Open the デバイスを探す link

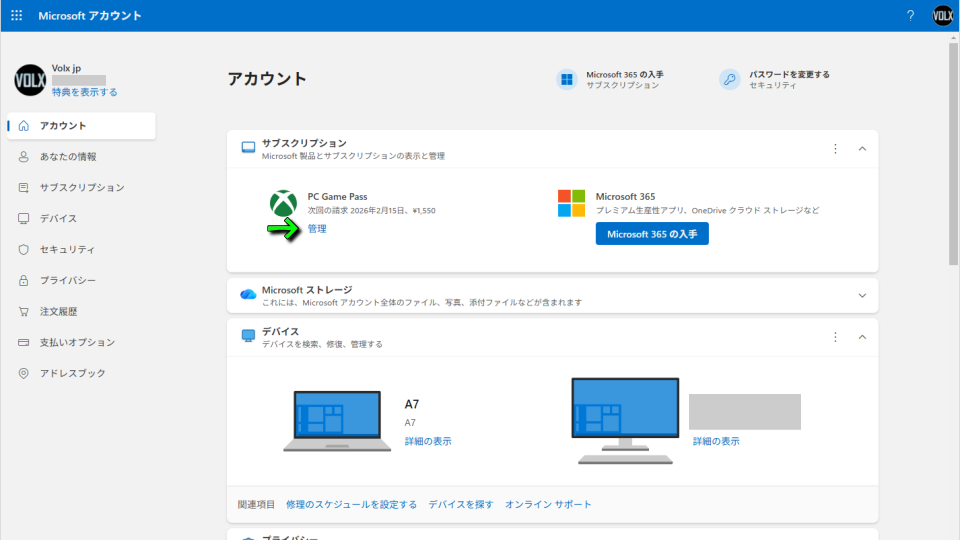click(460, 504)
